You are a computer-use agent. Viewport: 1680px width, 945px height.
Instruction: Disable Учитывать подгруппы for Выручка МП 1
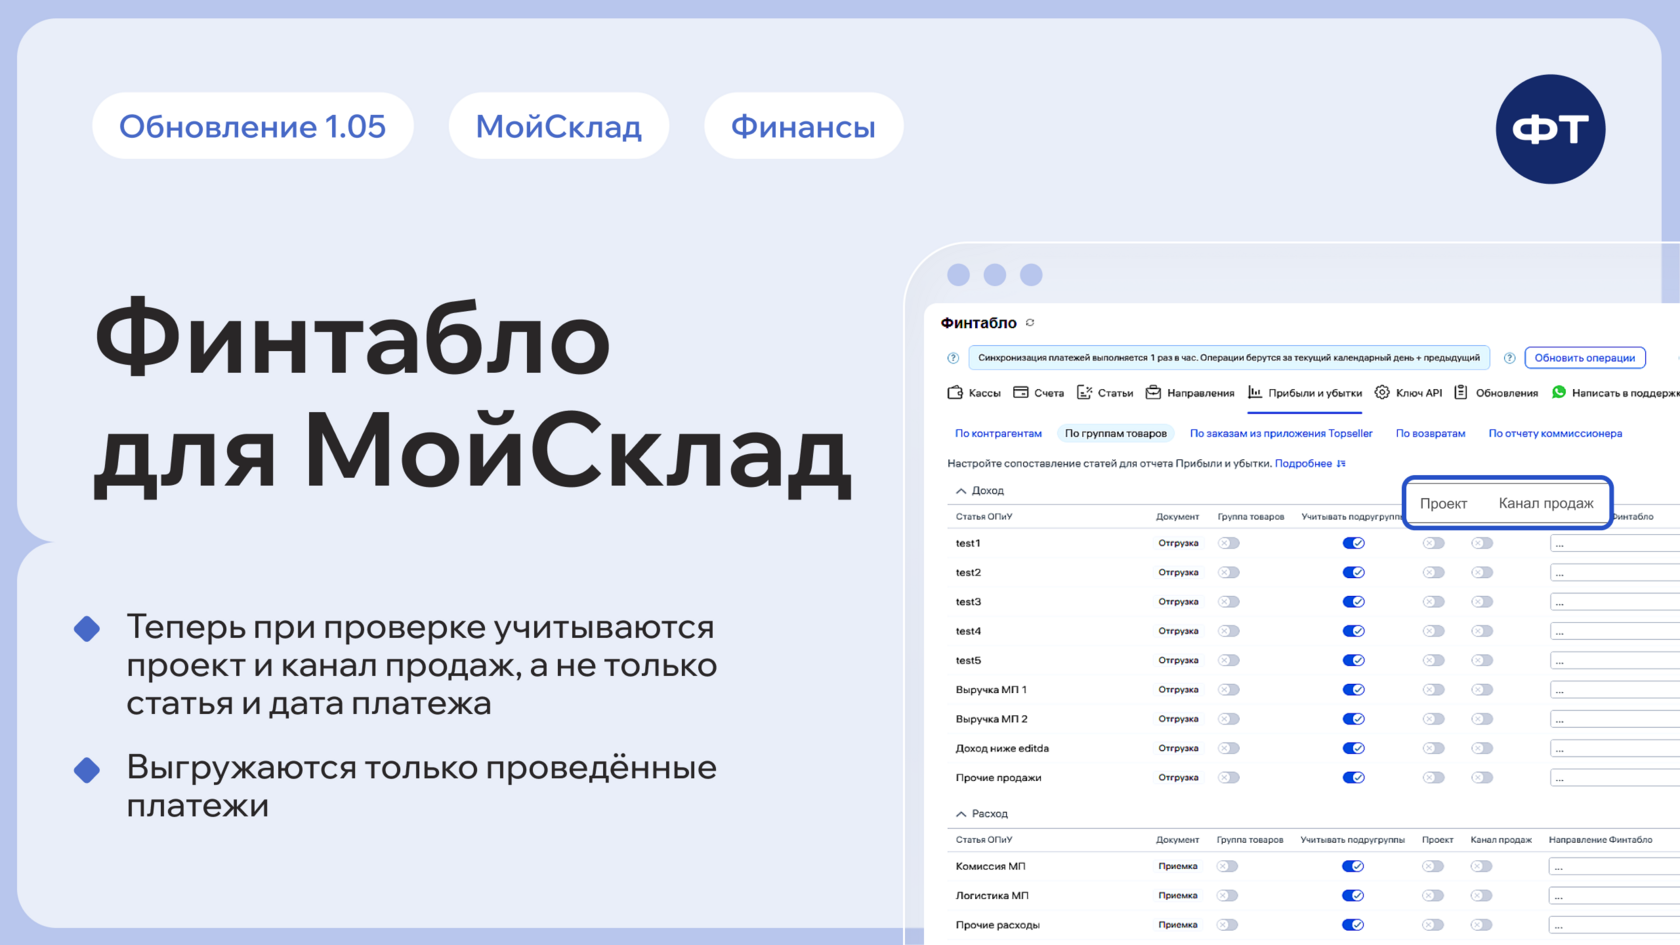[x=1354, y=690]
